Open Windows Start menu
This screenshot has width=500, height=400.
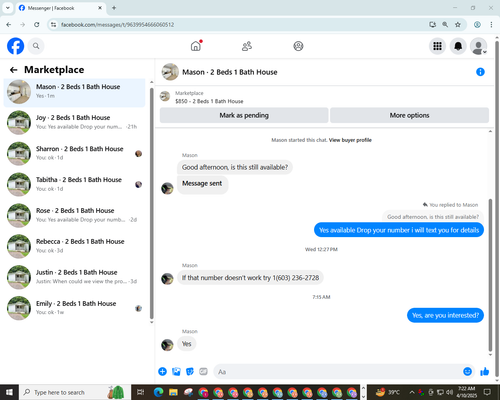9,392
